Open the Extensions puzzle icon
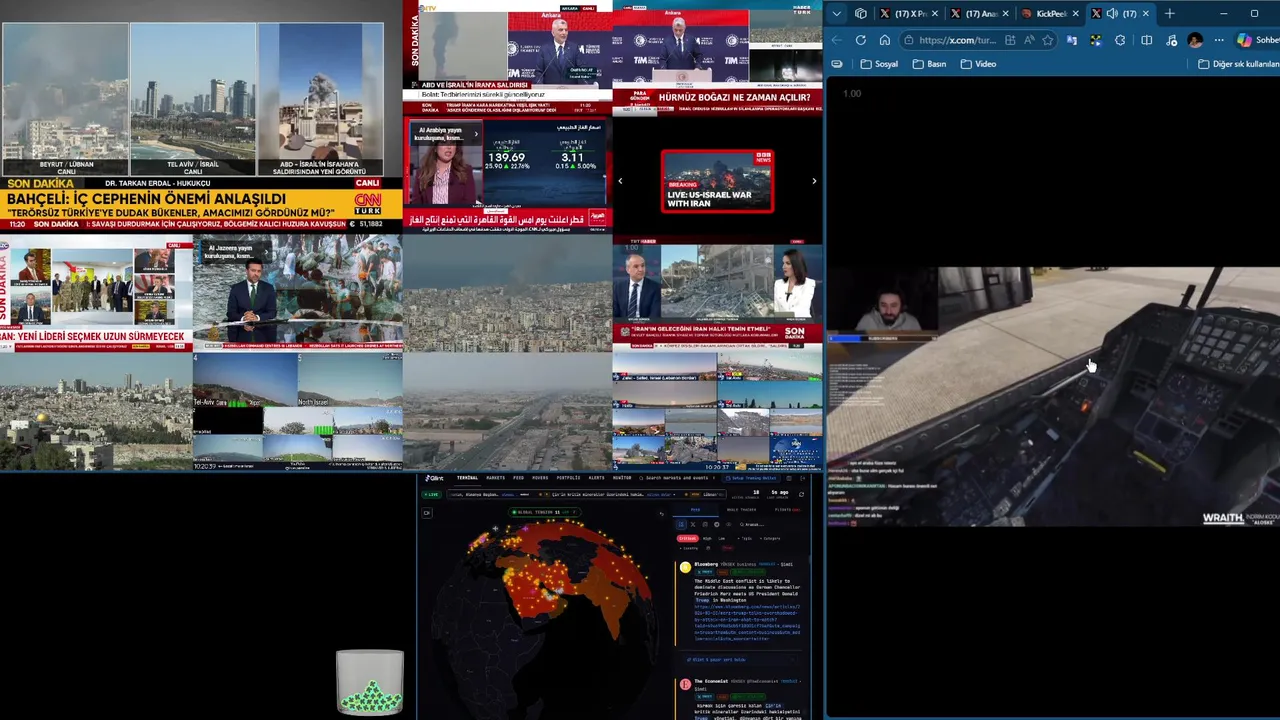 (x=1120, y=40)
